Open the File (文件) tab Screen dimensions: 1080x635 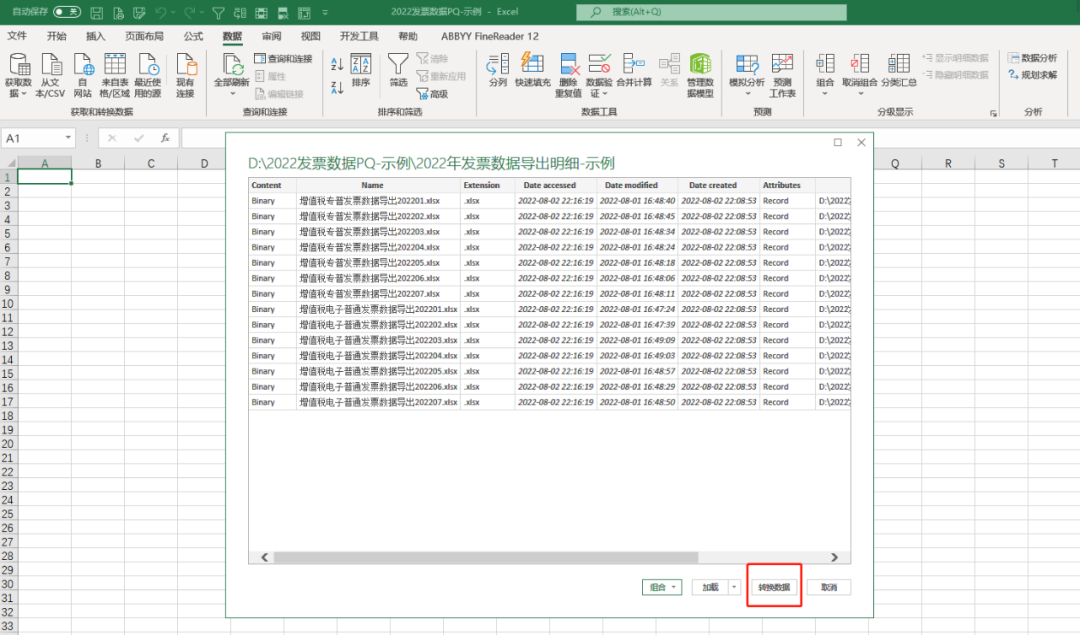17,36
